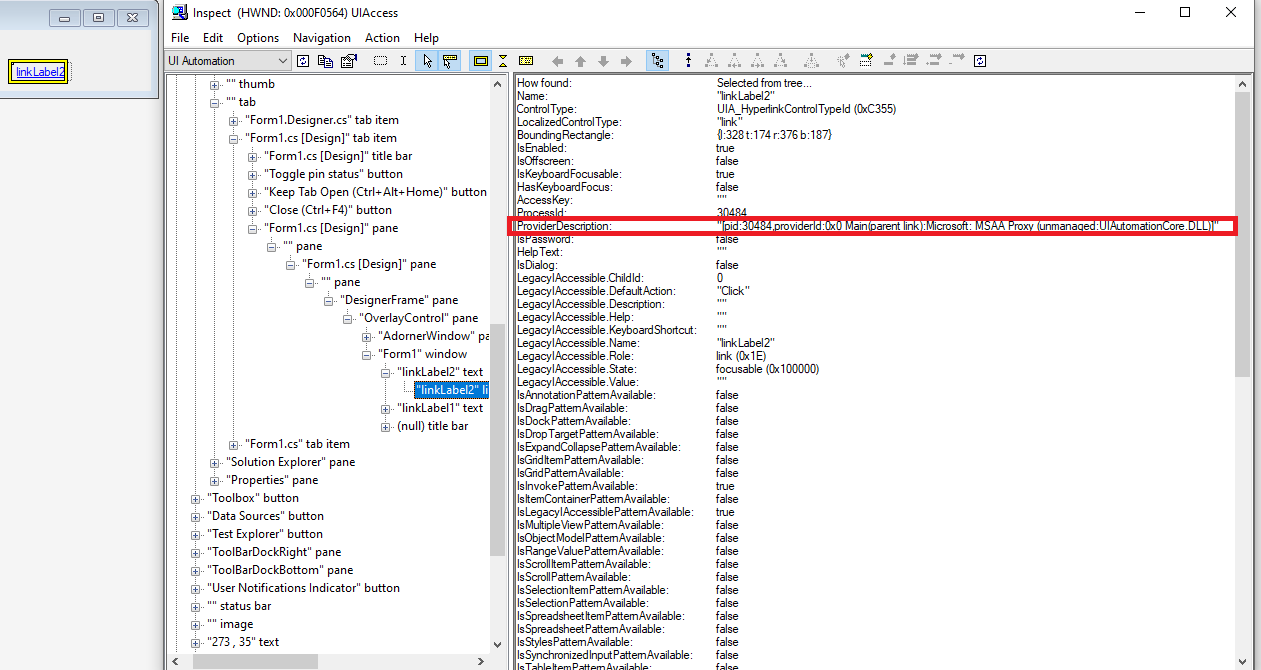Toggle the Show Caret Highlight icon

503,61
